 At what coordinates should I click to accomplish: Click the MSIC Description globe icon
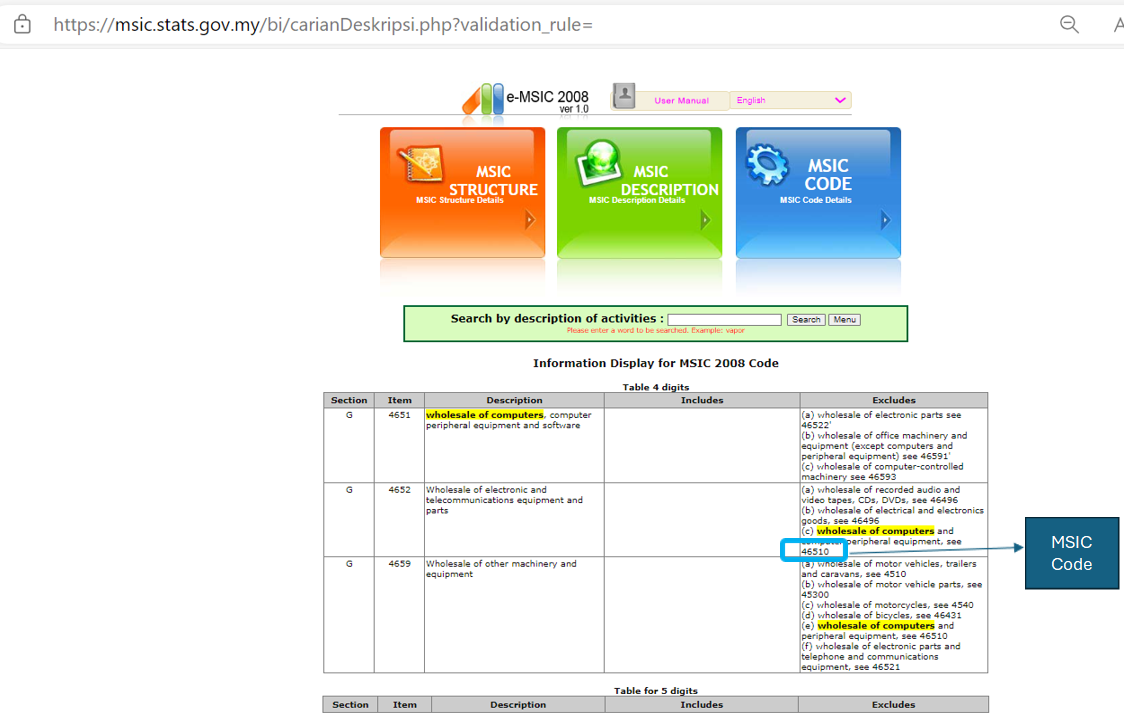(596, 164)
